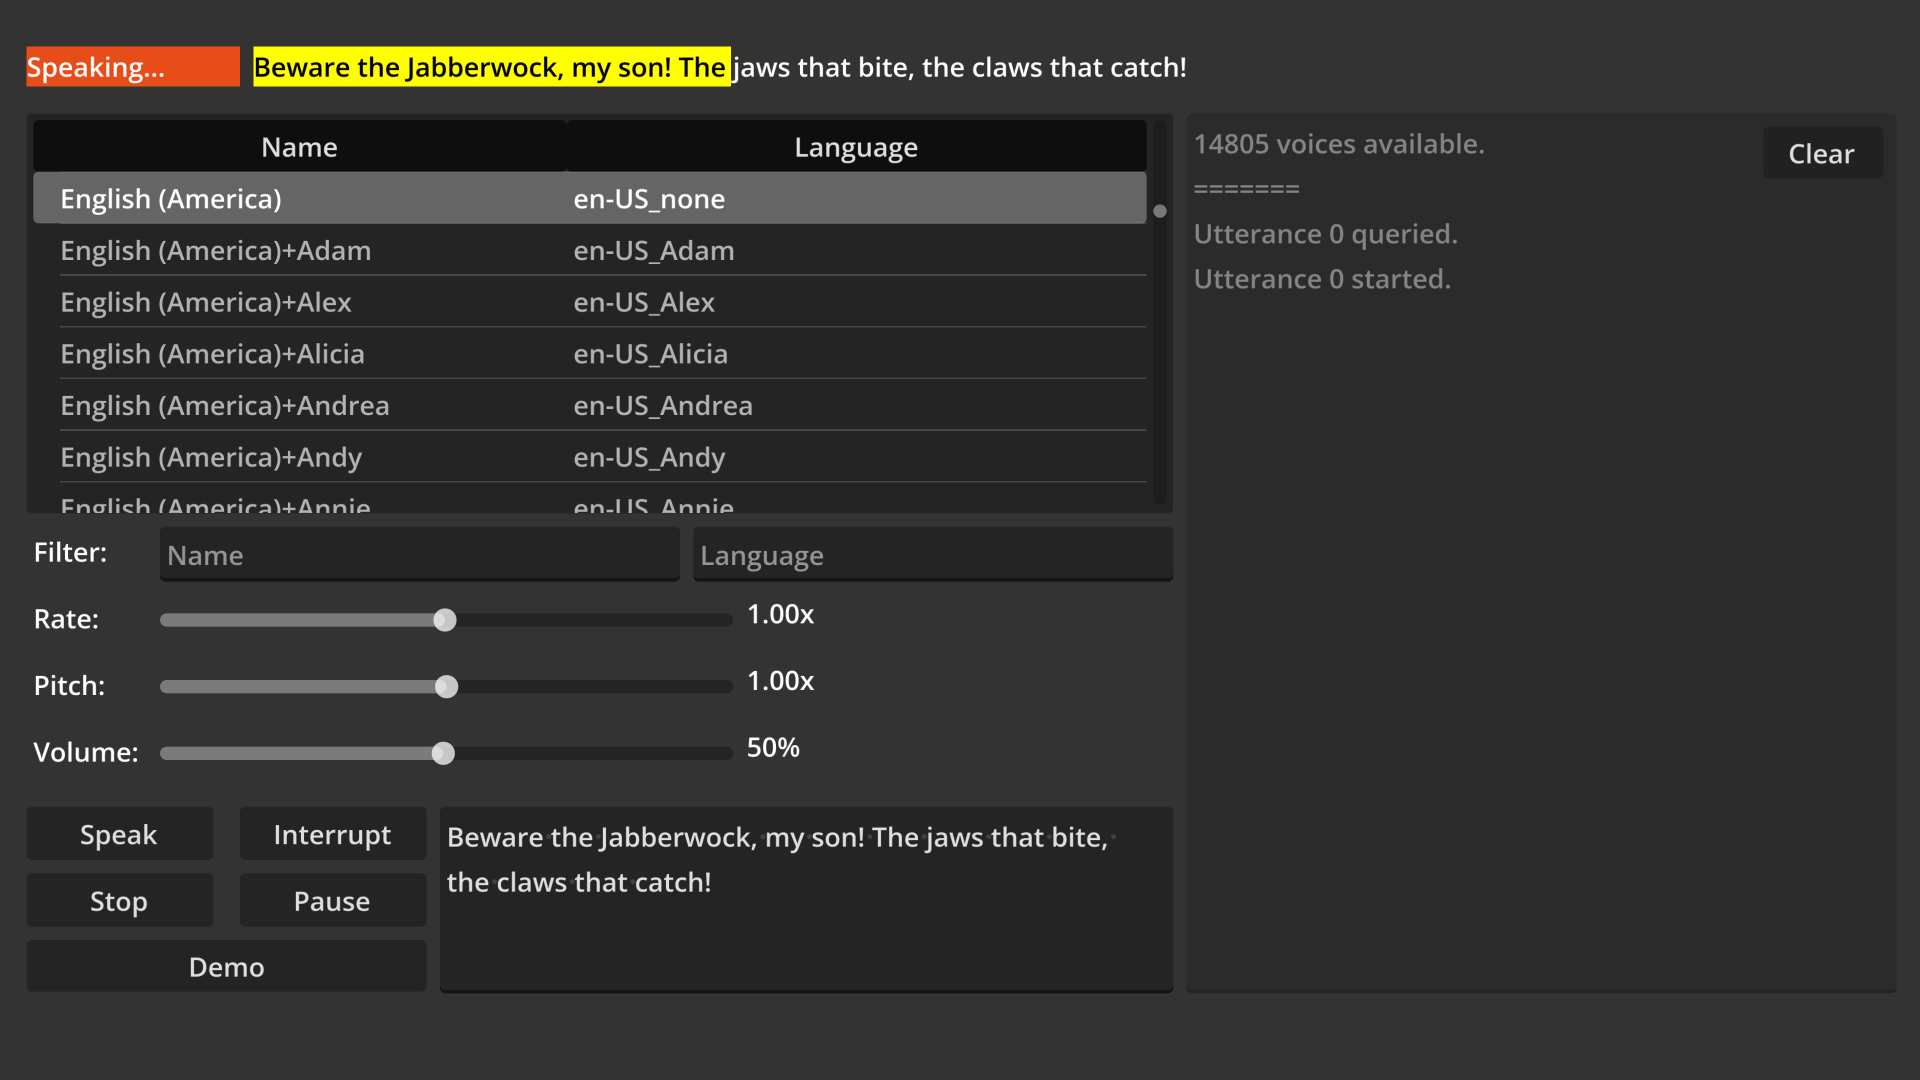Adjust the Pitch slider handle
The image size is (1920, 1080).
point(447,687)
